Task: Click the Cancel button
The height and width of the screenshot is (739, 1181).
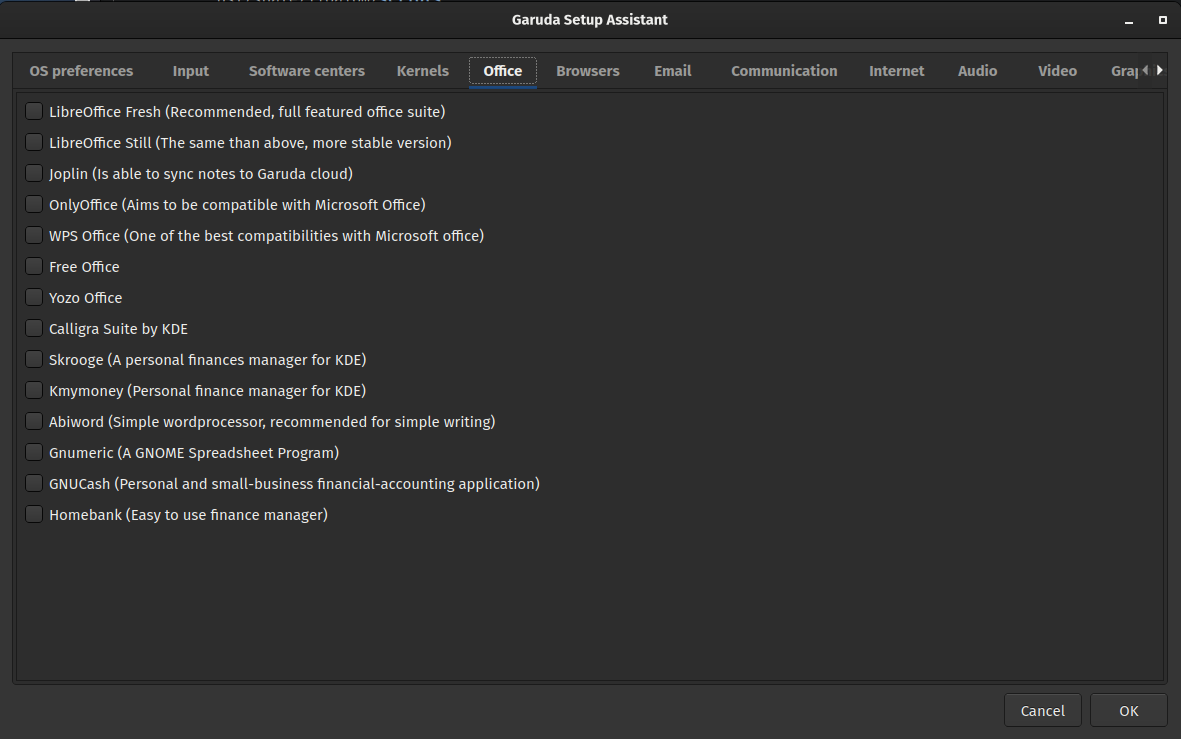Action: pos(1042,710)
